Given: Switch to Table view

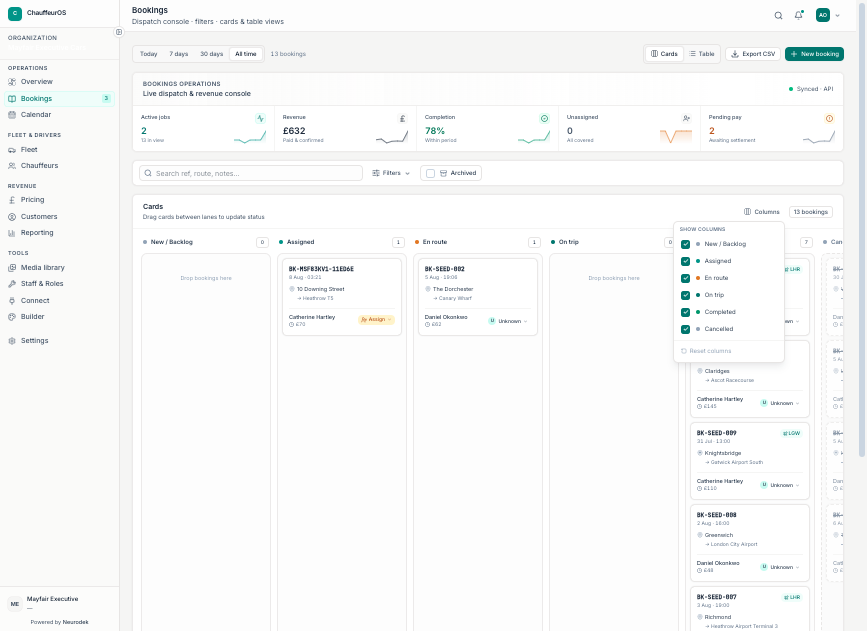Looking at the screenshot, I should pos(702,54).
